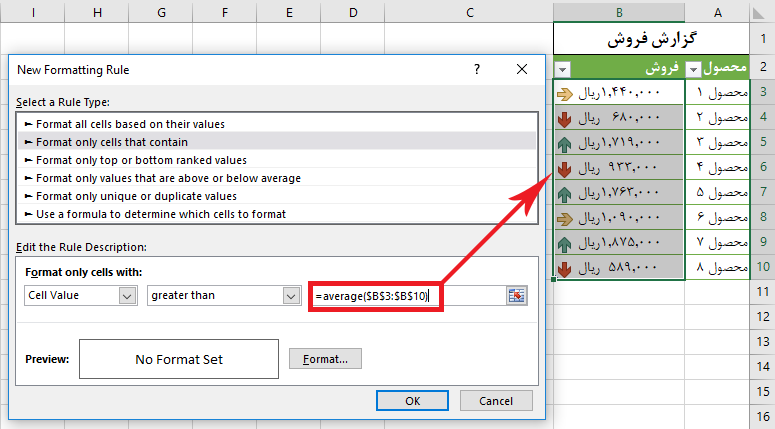Click cell محصول ۴
This screenshot has height=429, width=775.
click(717, 167)
